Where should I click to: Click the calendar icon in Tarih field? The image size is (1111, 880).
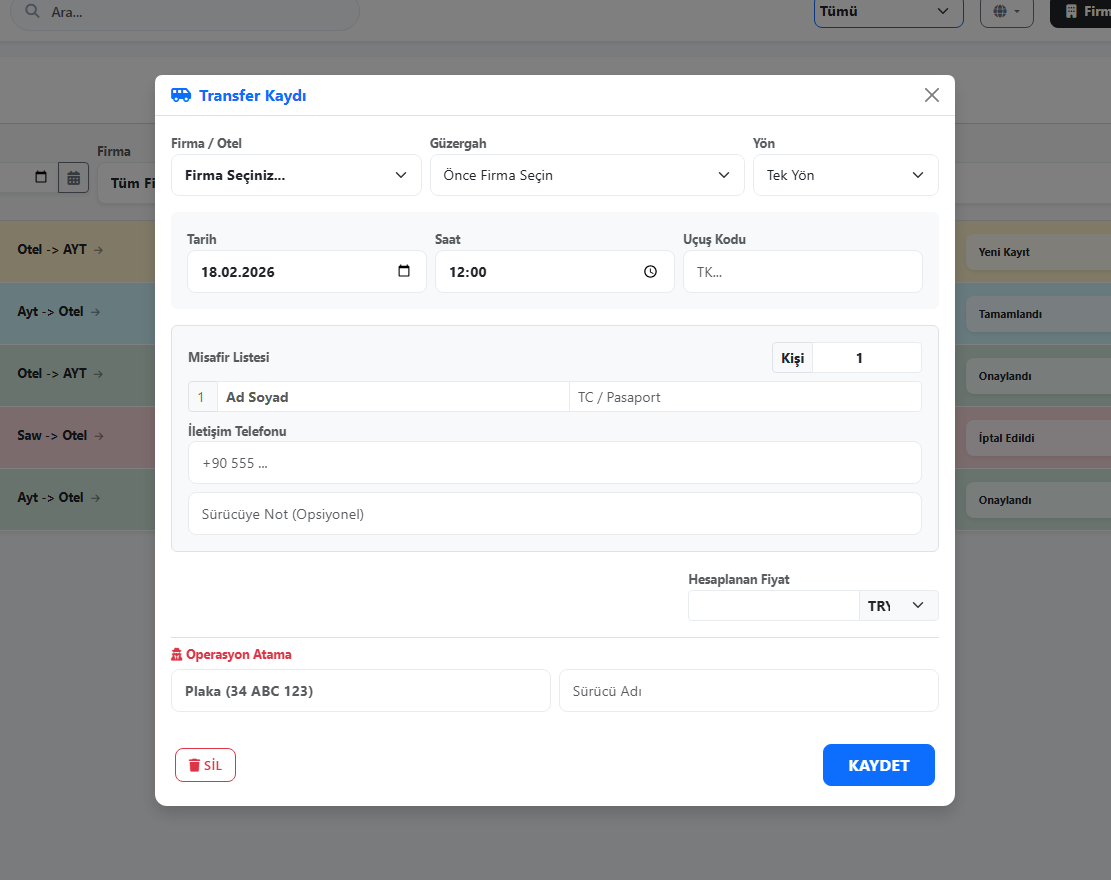point(404,271)
